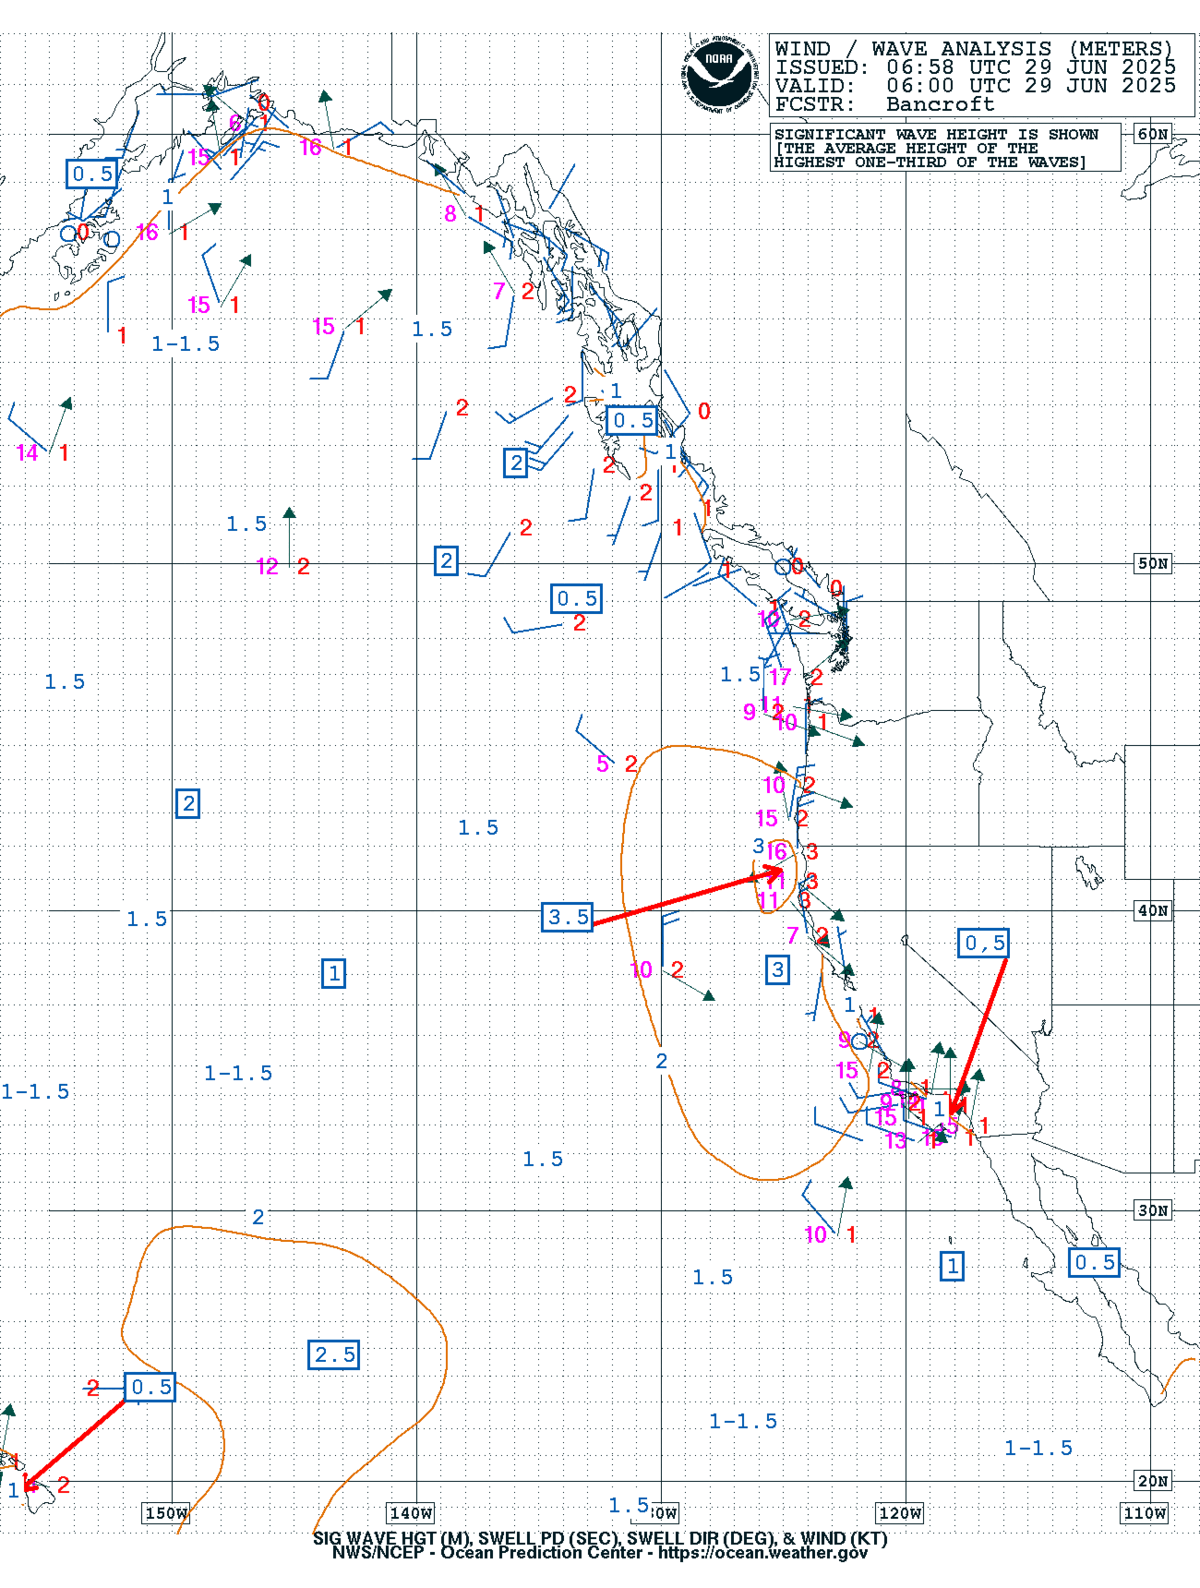Click the boxed 2 label west of 150W line
The image size is (1200, 1588).
[187, 803]
